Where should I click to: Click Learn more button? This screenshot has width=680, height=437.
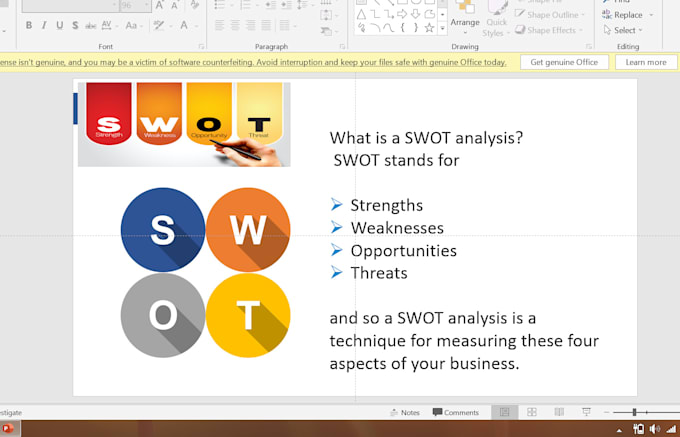[x=646, y=62]
